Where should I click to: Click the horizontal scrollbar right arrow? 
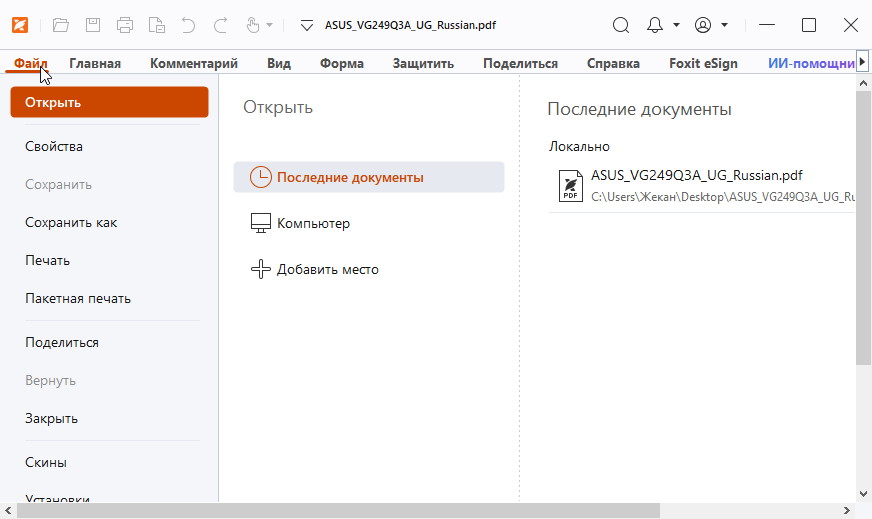coord(846,511)
